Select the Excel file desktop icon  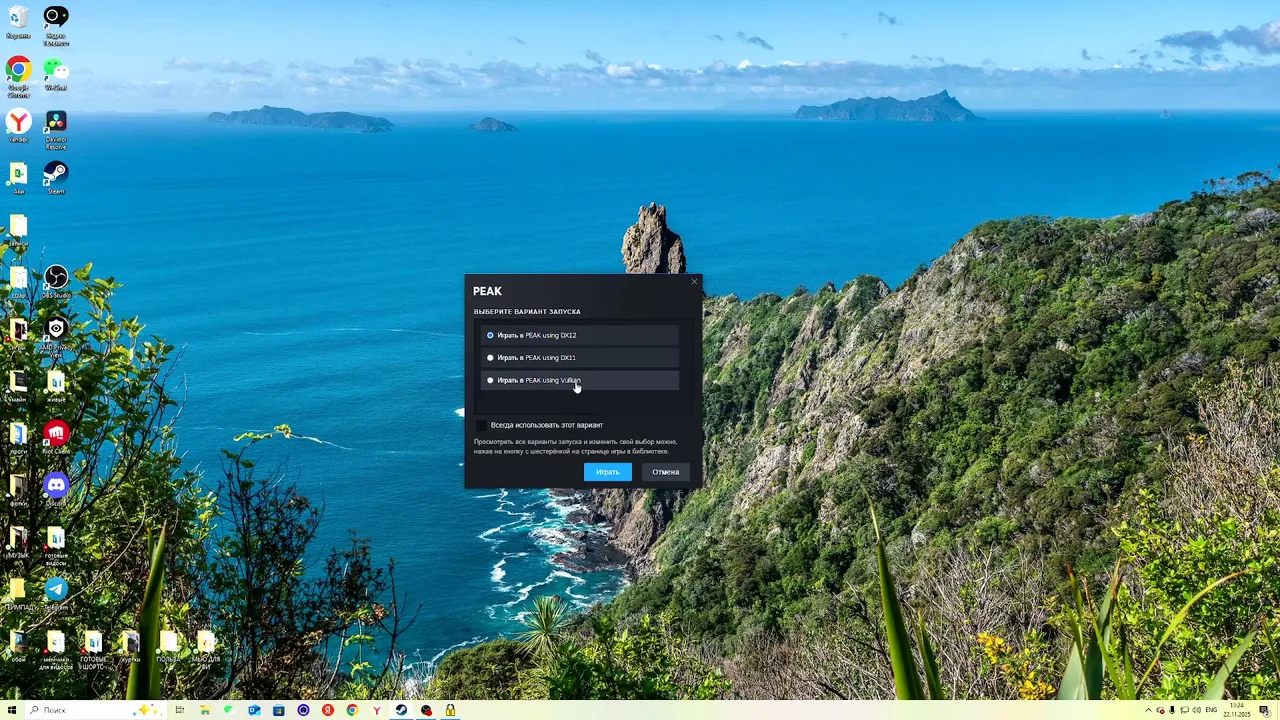point(18,178)
